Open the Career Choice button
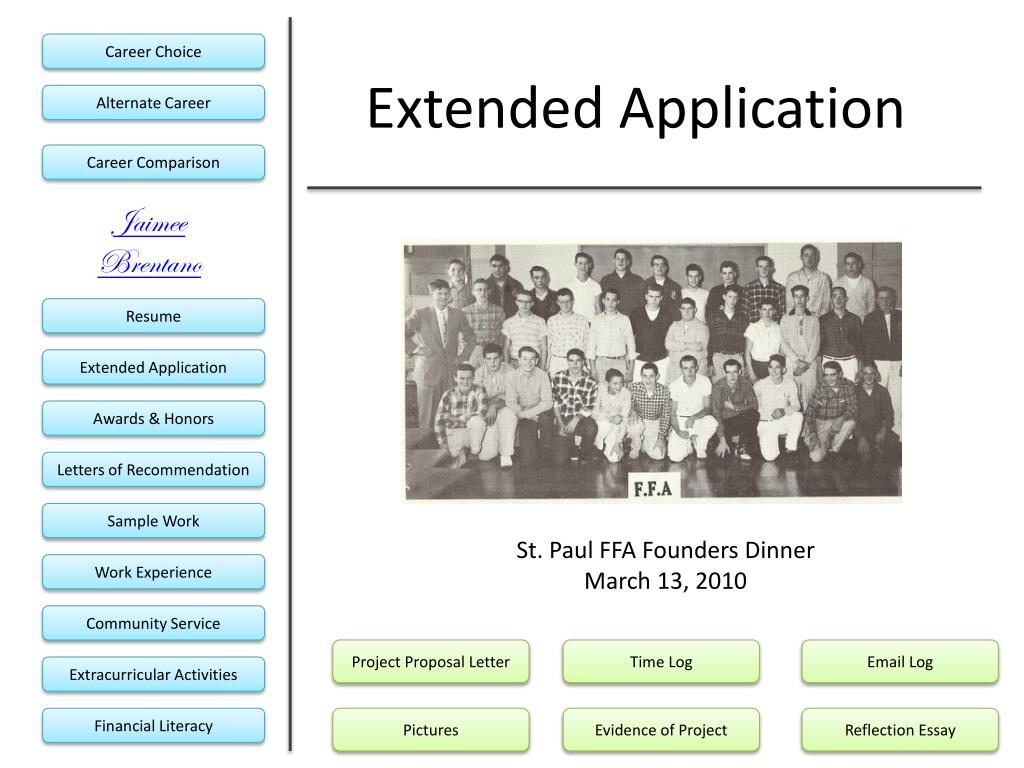 [x=153, y=52]
